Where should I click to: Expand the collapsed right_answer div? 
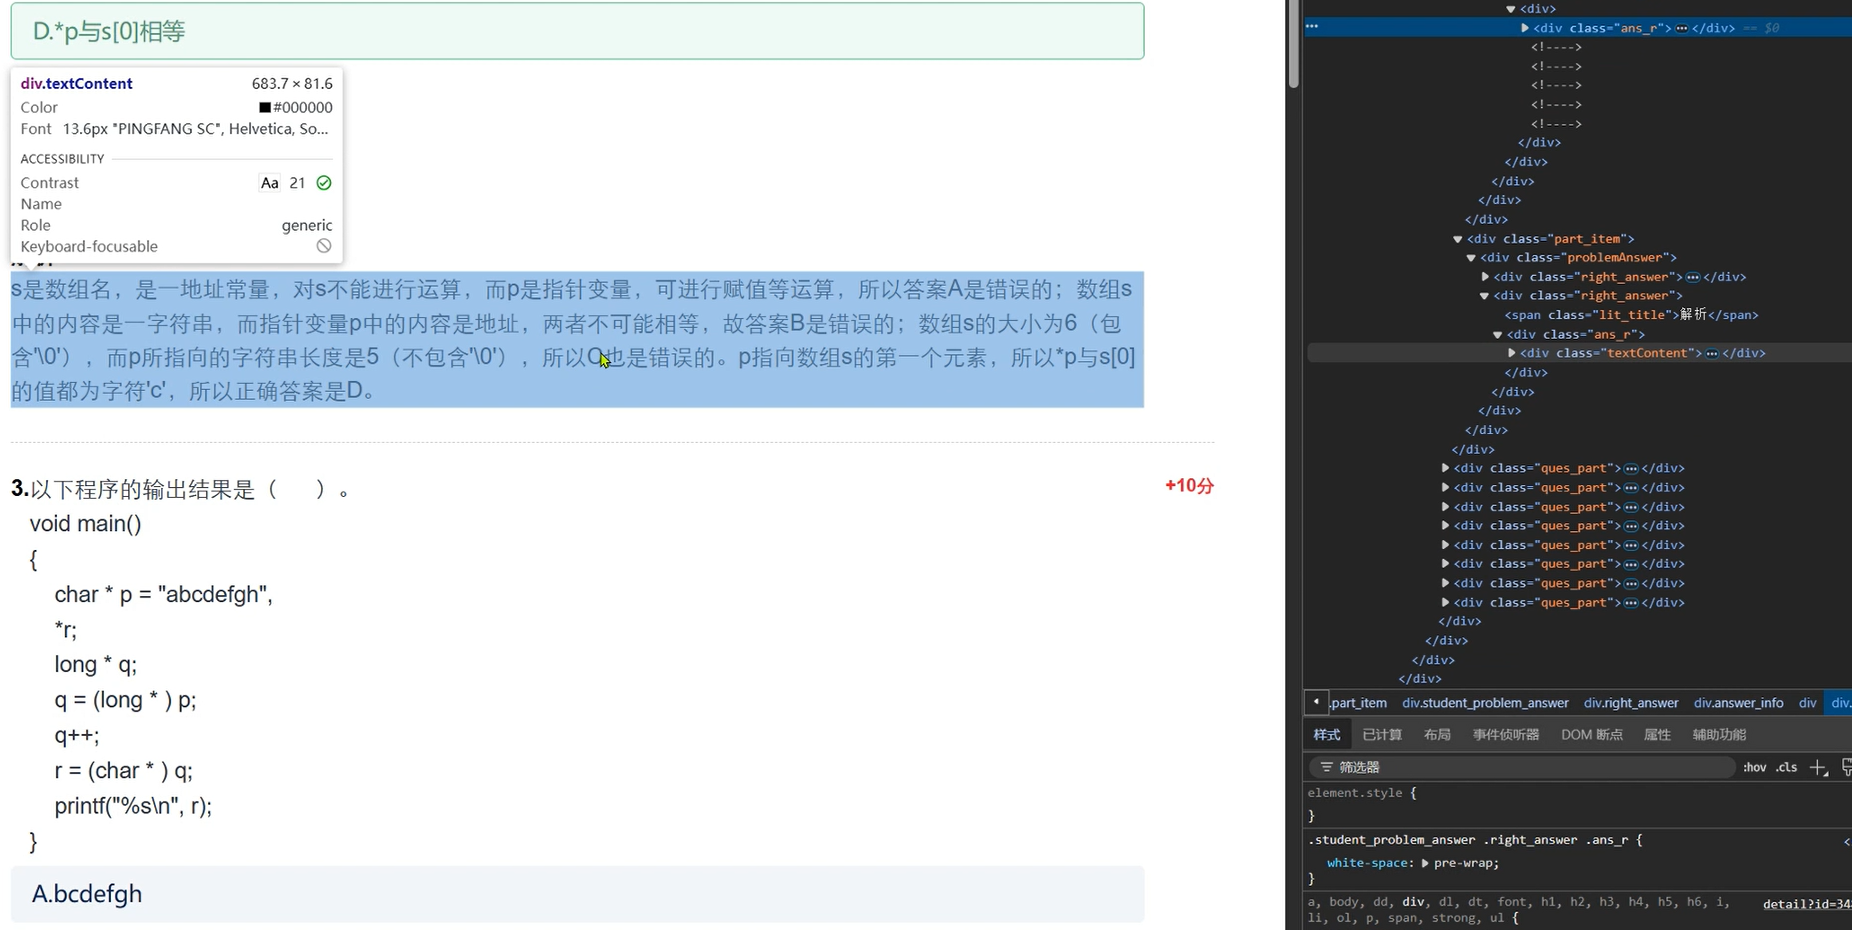pos(1485,277)
